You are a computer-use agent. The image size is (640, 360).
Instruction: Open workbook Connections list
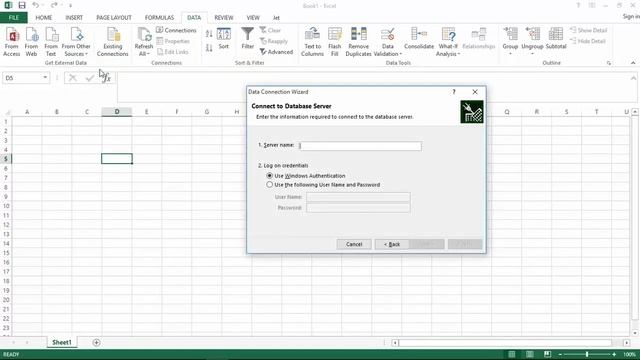coord(176,30)
